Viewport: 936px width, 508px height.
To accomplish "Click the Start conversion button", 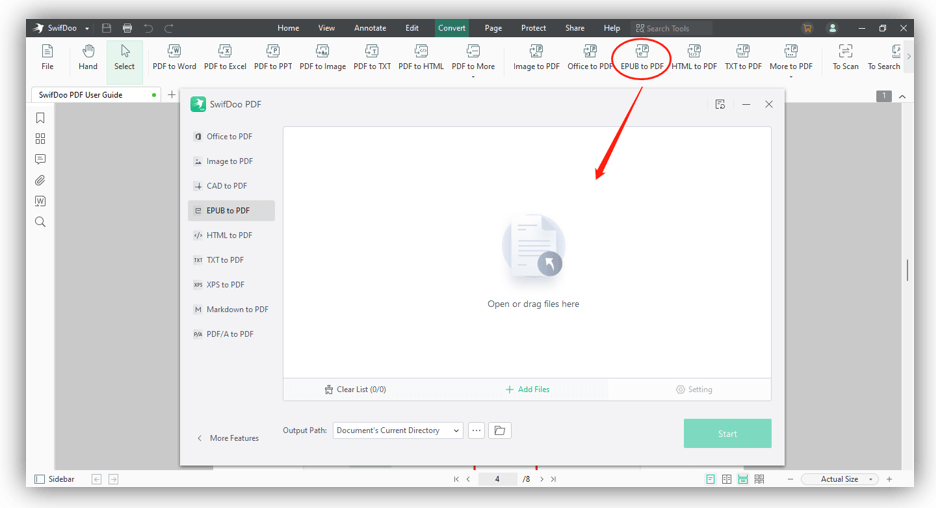I will coord(727,433).
